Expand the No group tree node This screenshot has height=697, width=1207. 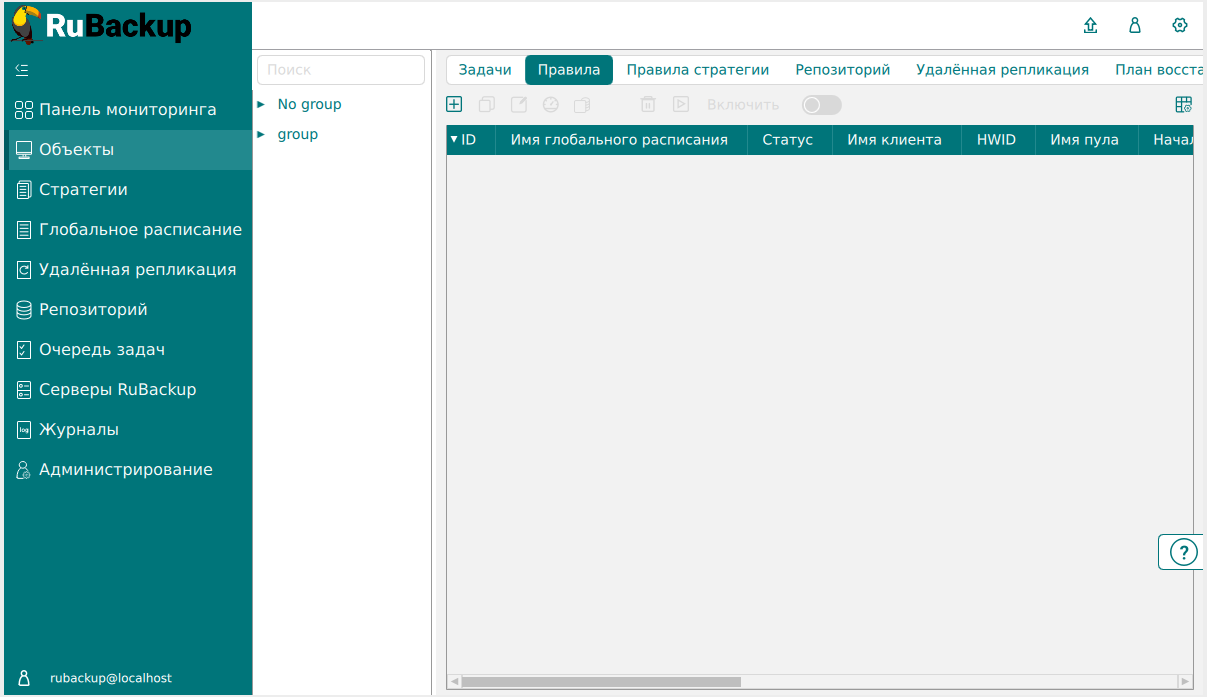coord(261,104)
